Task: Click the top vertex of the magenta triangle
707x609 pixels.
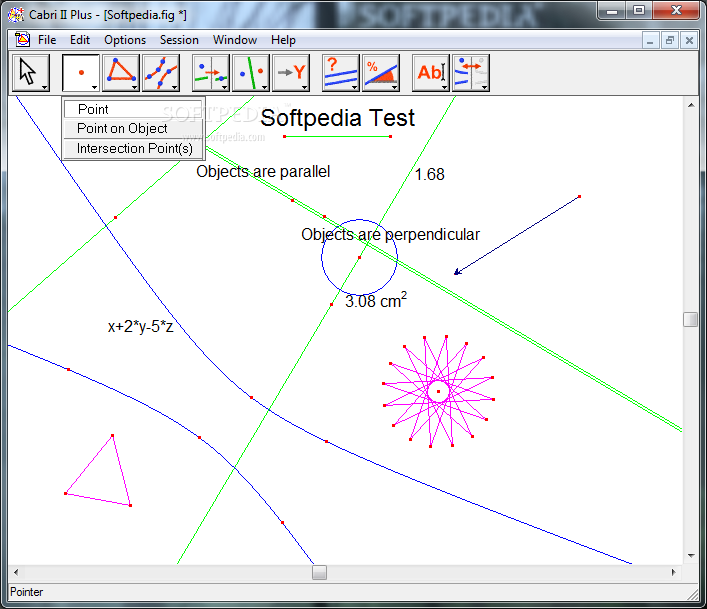Action: 112,435
